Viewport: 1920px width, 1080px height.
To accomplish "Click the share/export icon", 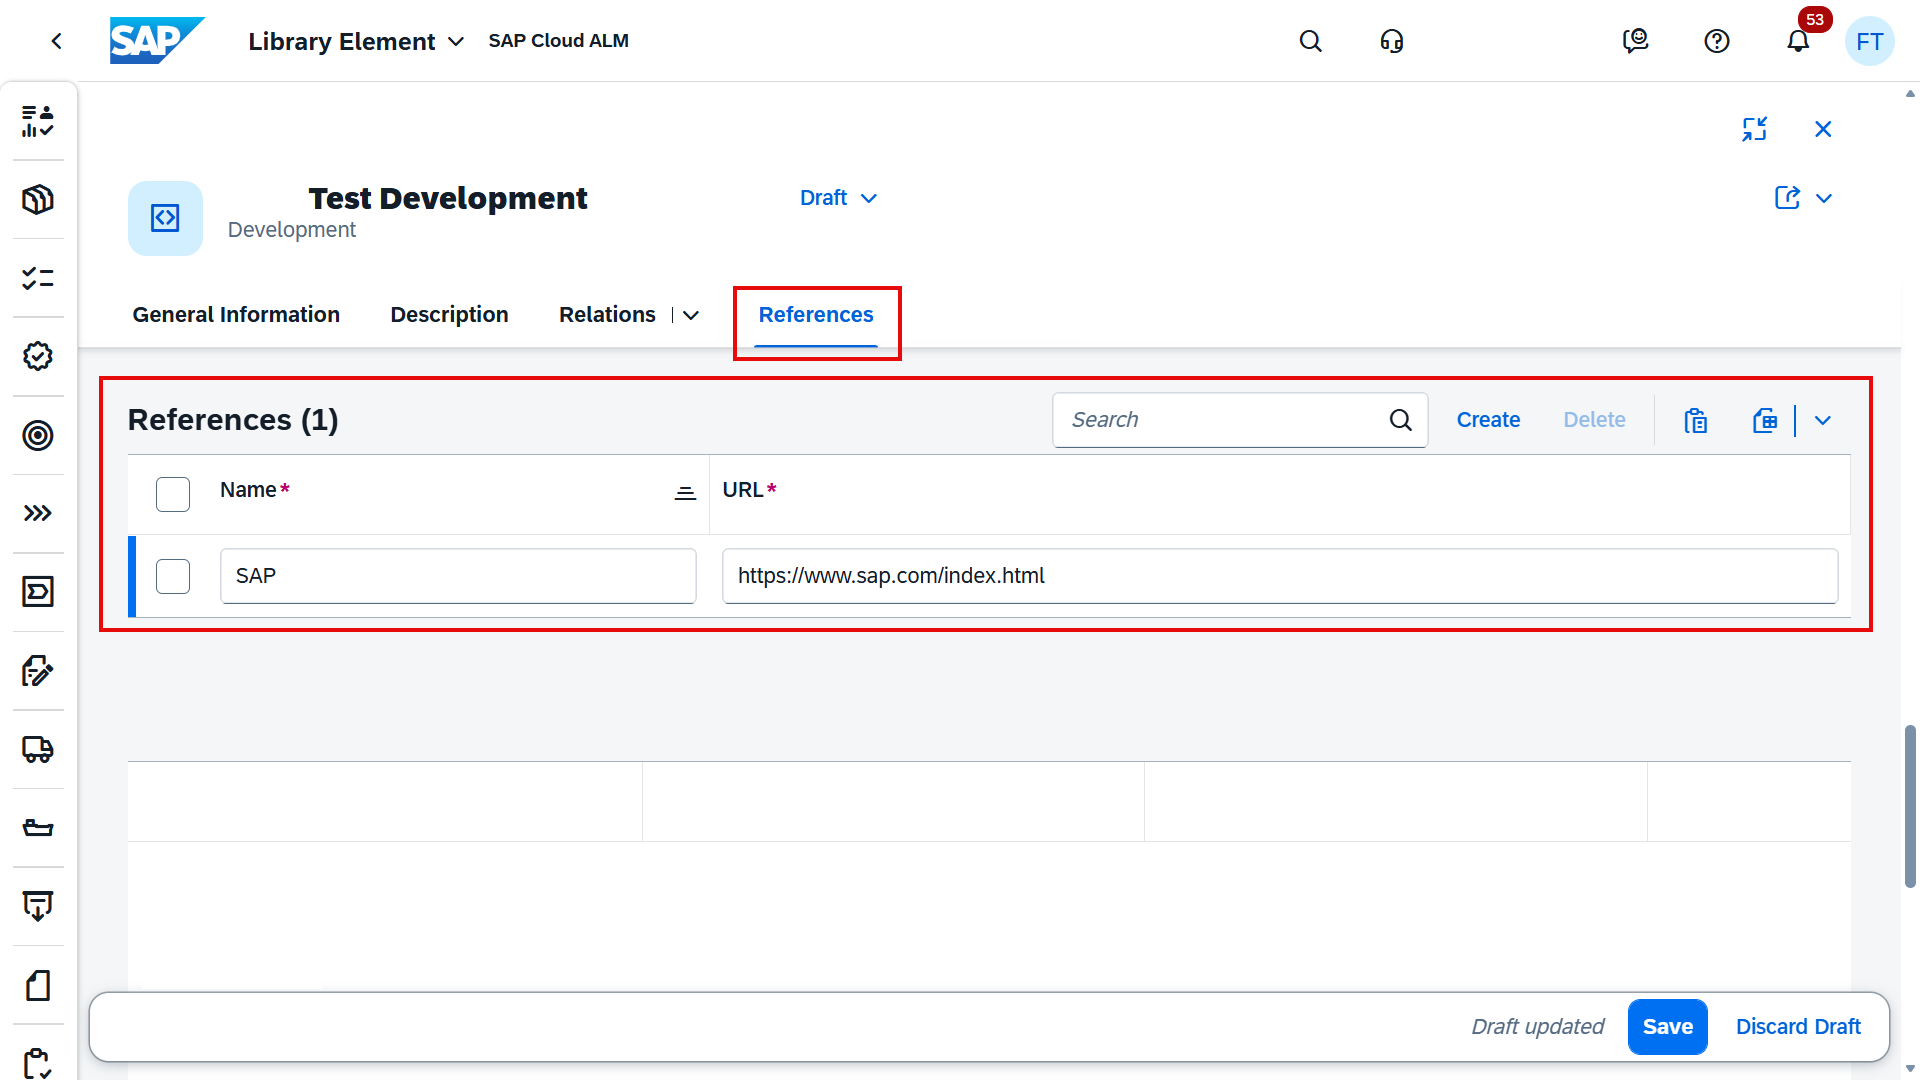I will click(x=1788, y=198).
